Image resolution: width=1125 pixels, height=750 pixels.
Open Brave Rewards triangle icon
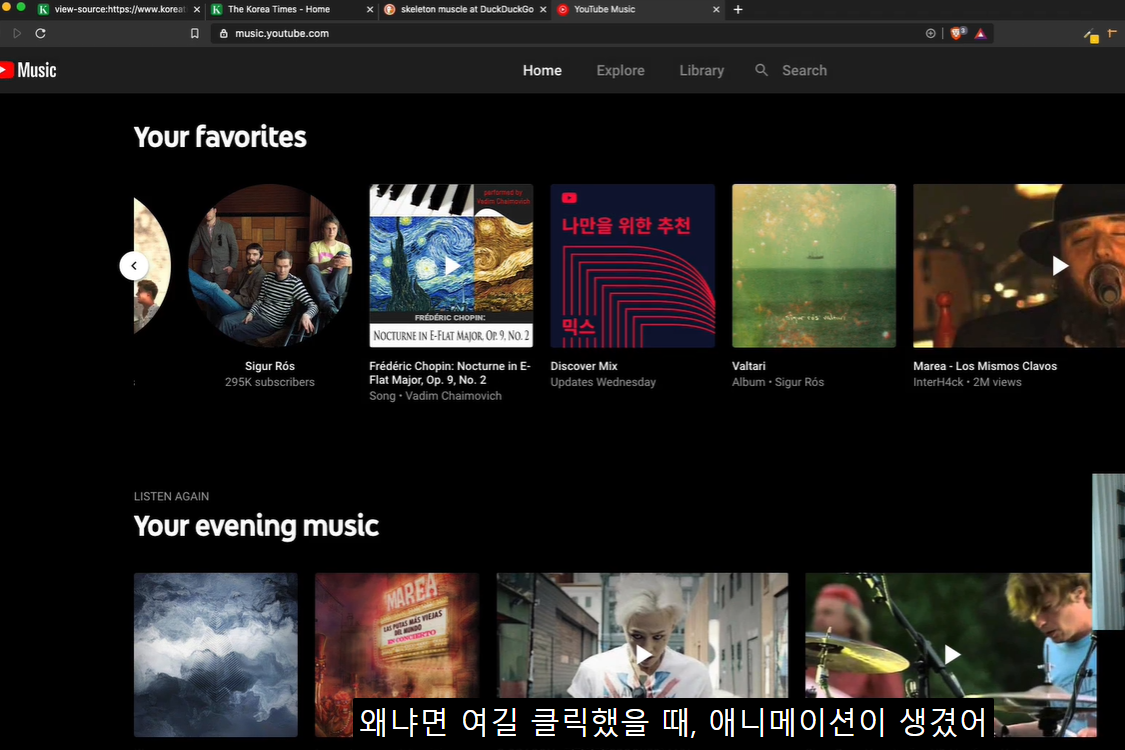point(980,33)
